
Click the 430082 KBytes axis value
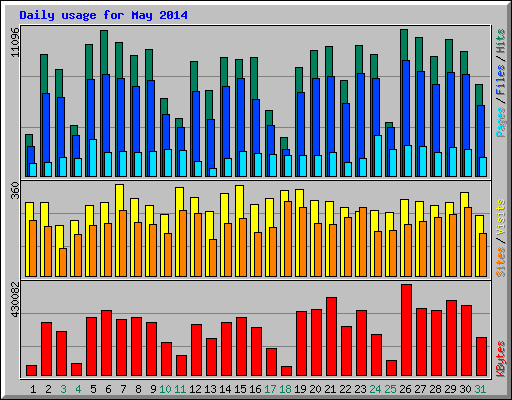(15, 300)
